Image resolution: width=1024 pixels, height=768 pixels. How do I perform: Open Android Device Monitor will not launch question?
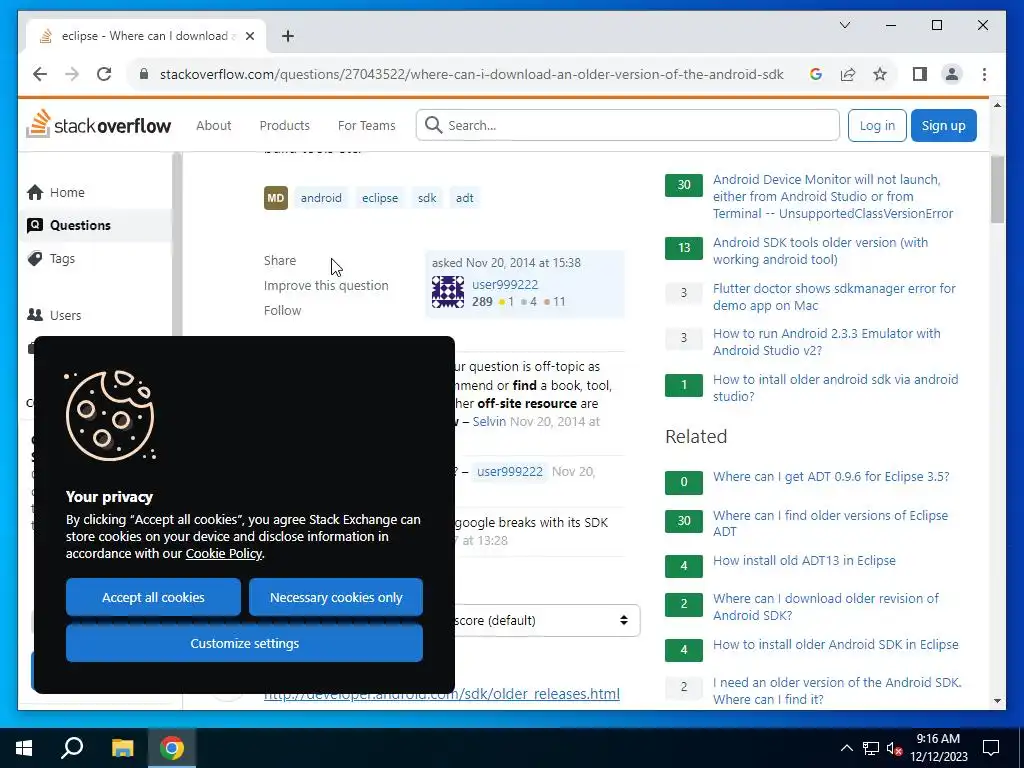(833, 197)
